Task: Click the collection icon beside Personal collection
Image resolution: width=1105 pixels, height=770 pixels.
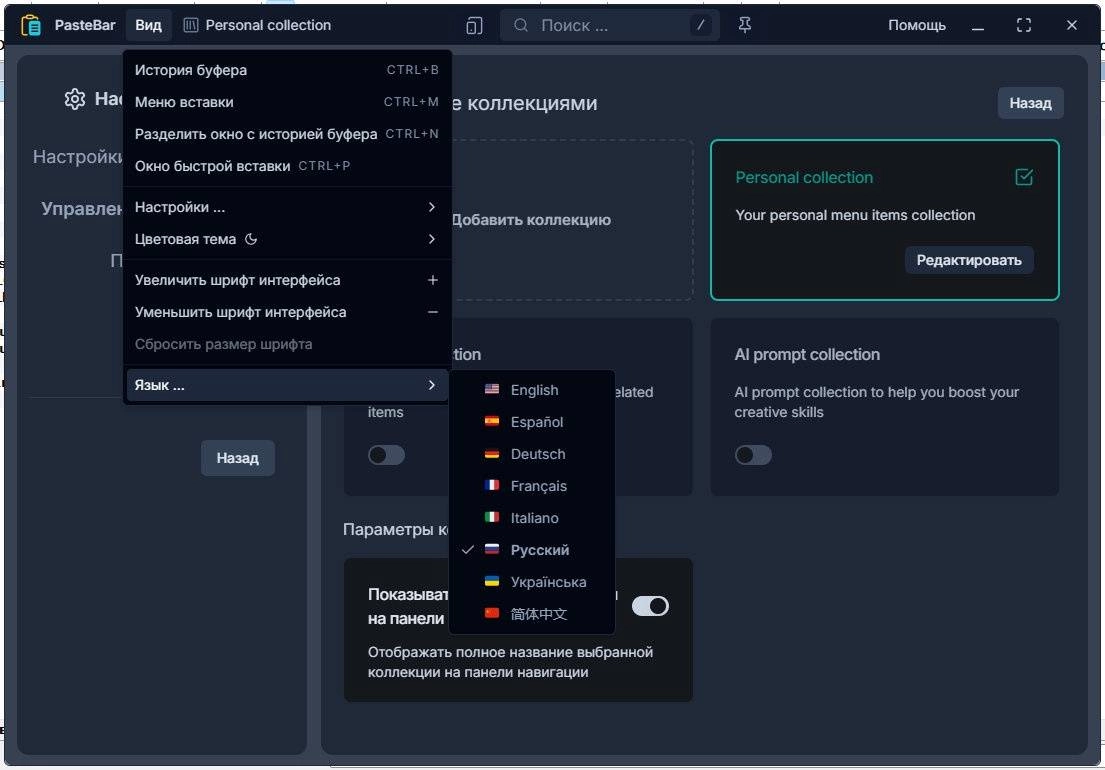Action: coord(190,25)
